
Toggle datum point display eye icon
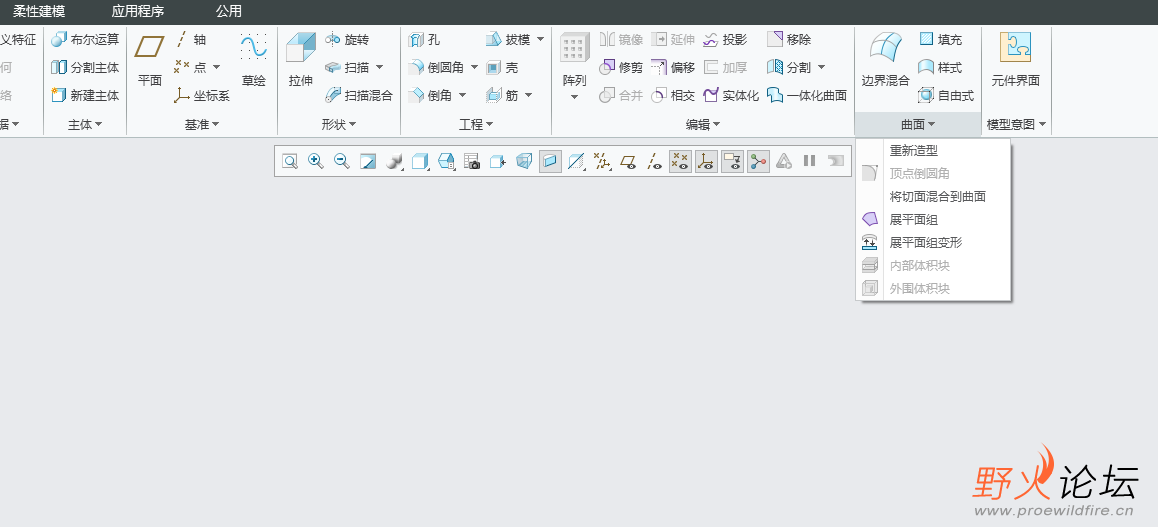tap(680, 162)
